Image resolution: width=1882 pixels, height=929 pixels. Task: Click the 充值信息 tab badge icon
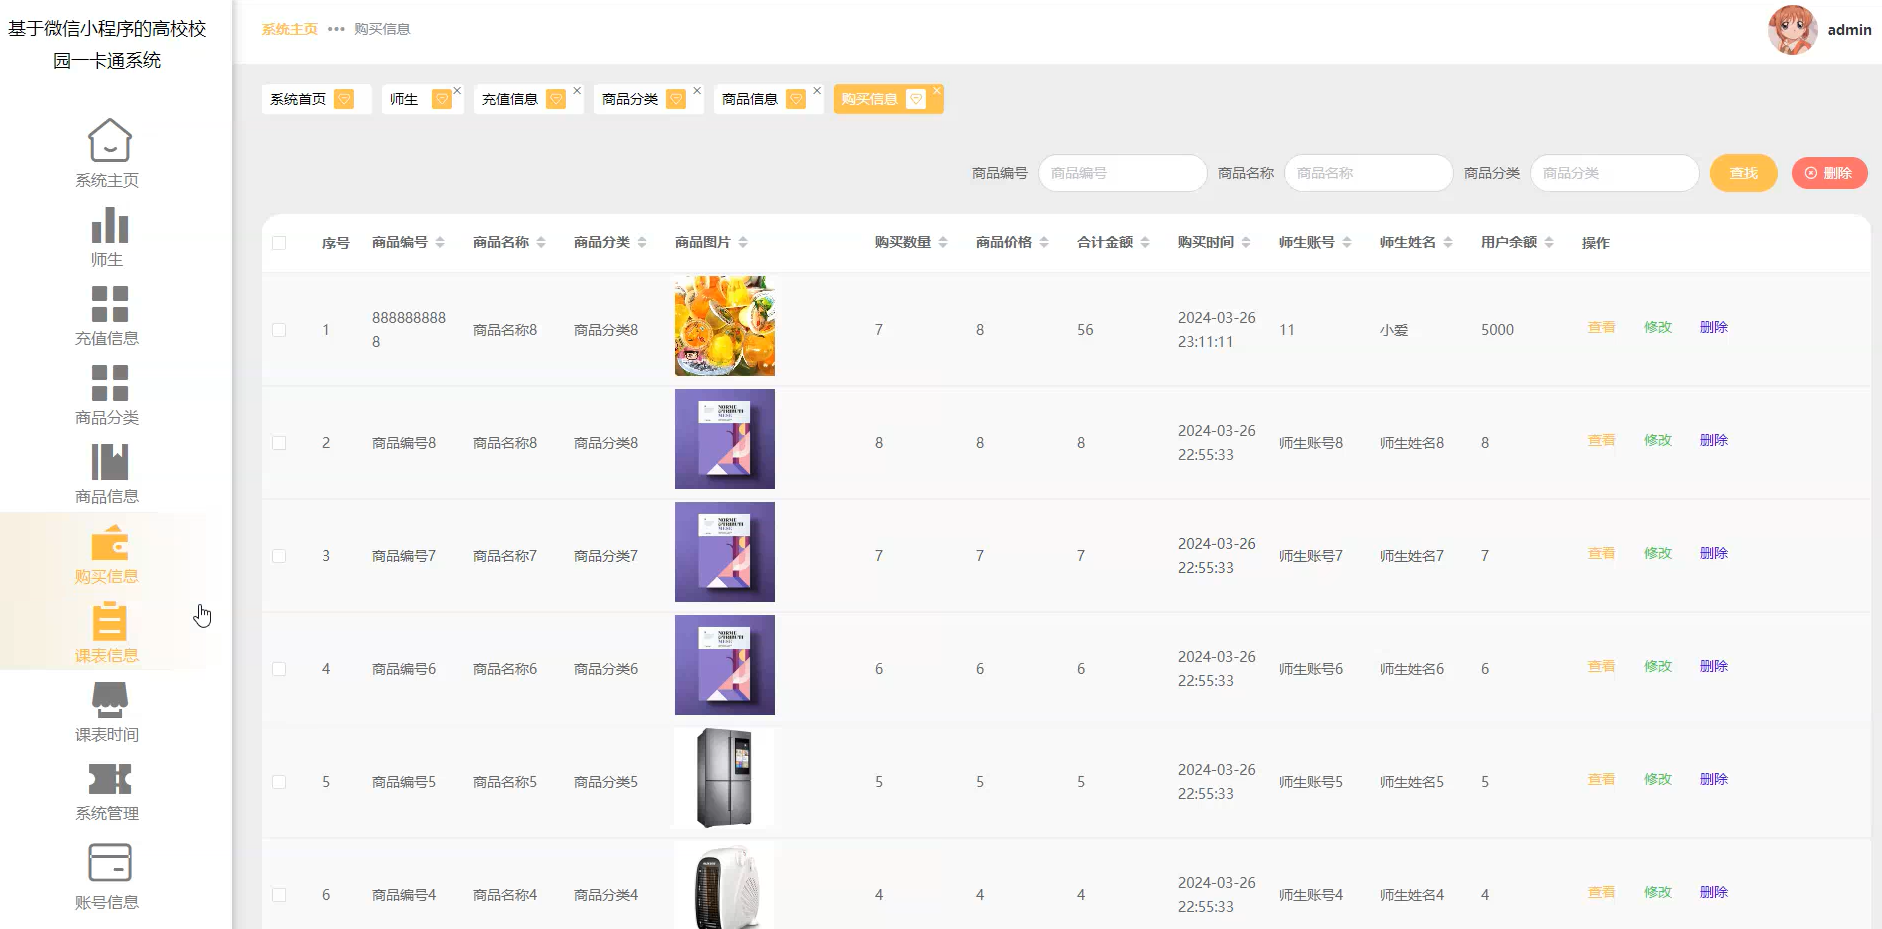556,99
